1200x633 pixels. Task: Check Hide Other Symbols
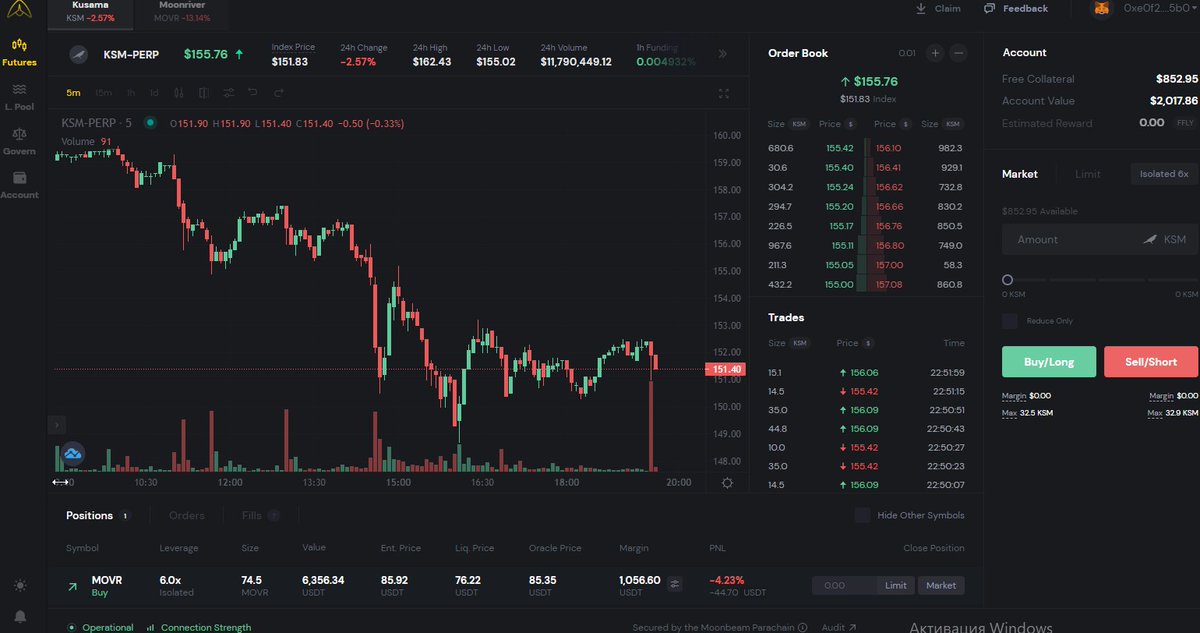coord(862,515)
